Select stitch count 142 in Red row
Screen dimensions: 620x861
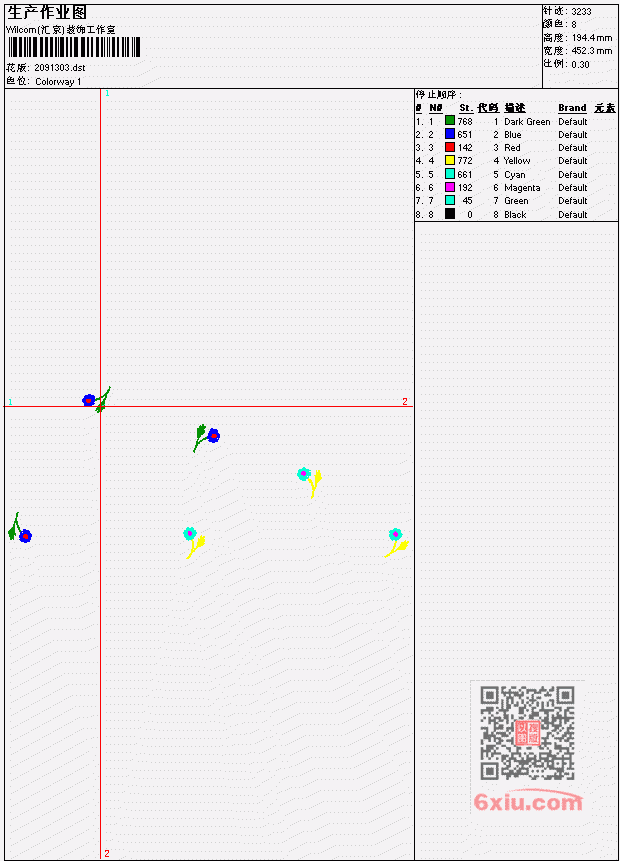click(x=465, y=148)
